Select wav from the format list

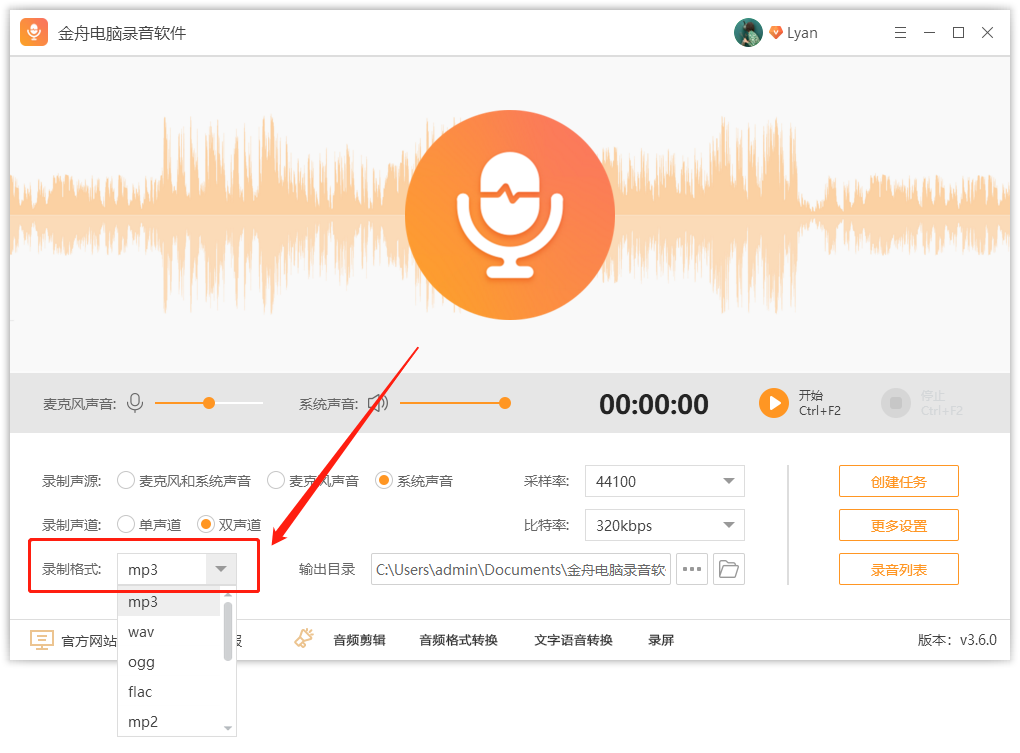(x=140, y=631)
